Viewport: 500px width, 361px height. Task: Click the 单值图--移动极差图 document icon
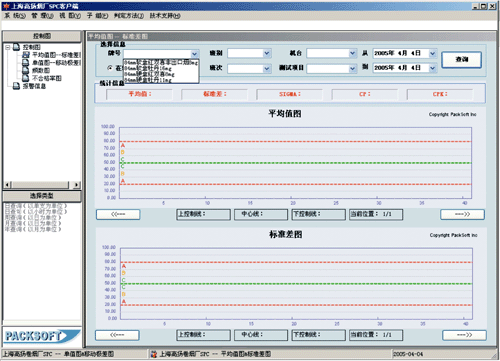pyautogui.click(x=26, y=62)
